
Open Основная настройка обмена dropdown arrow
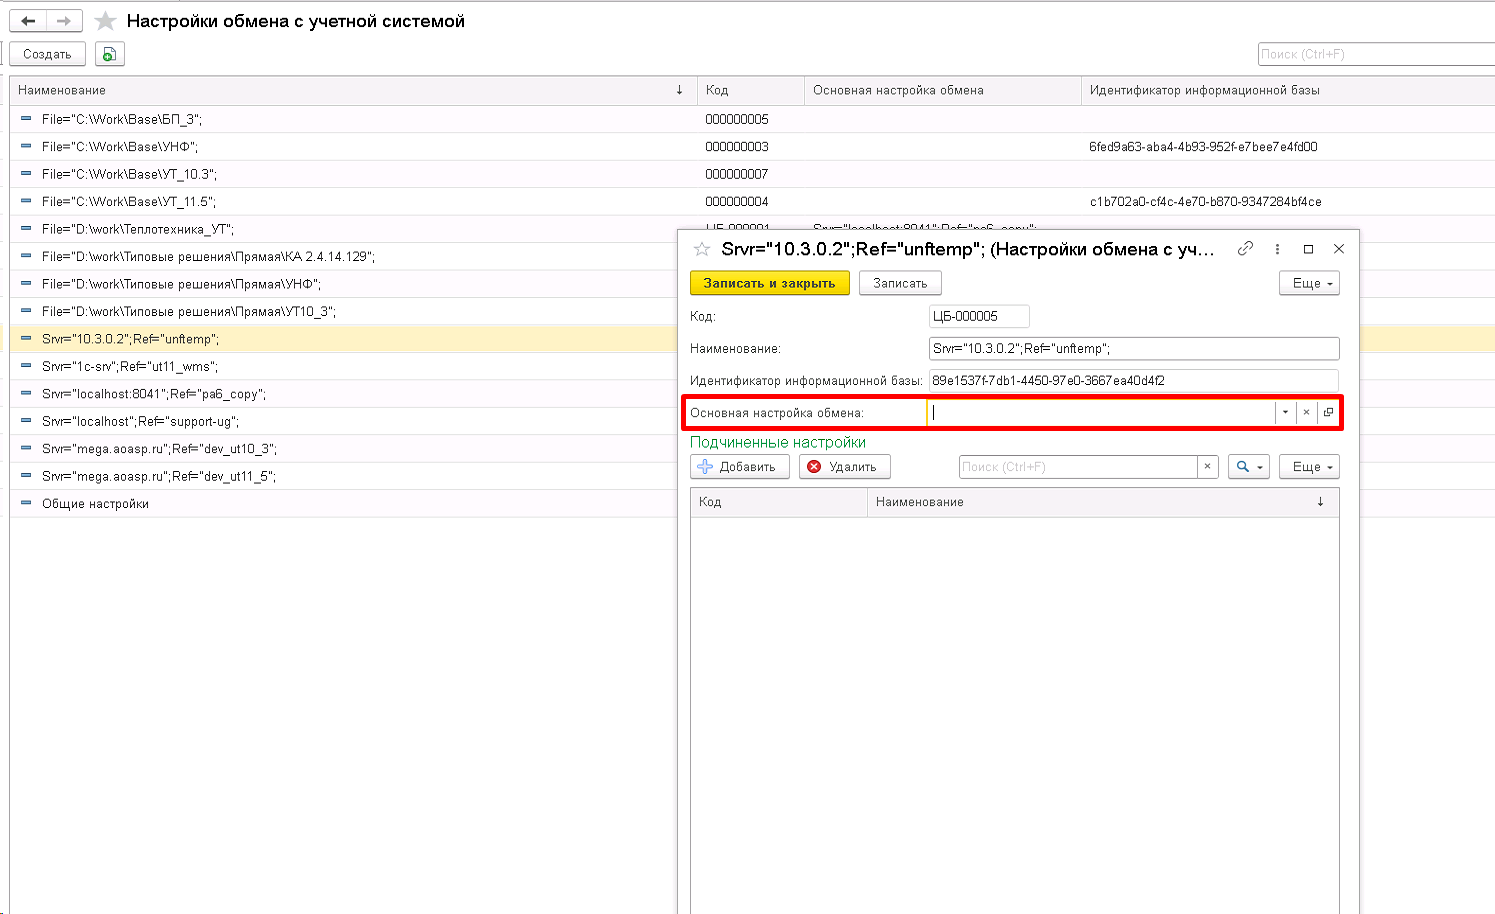point(1285,412)
